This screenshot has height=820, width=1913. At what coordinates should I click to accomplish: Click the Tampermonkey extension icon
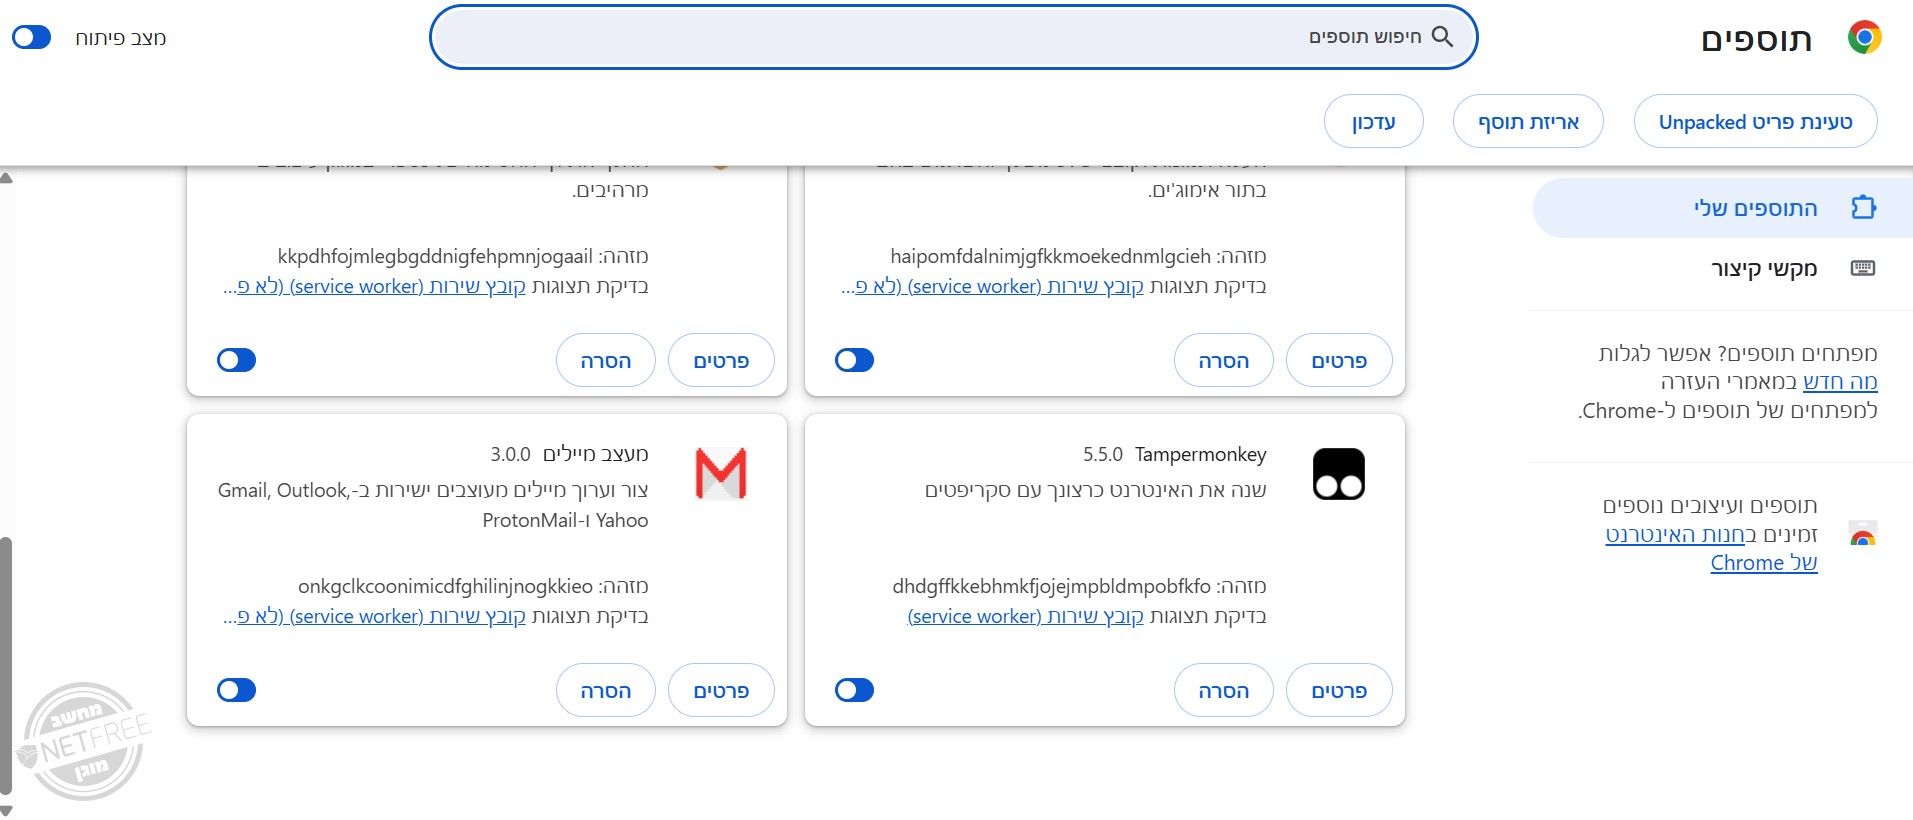pos(1338,474)
